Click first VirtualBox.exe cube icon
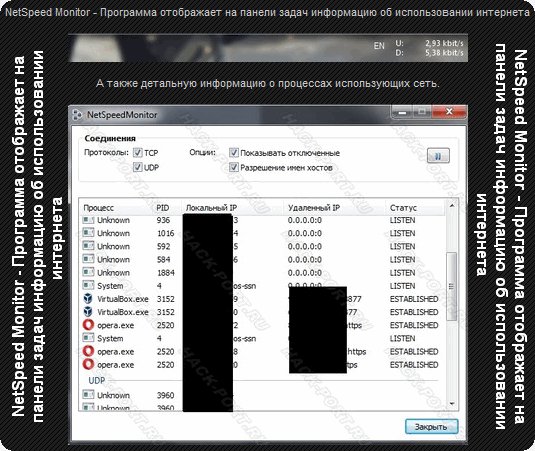The image size is (535, 451). pos(88,299)
